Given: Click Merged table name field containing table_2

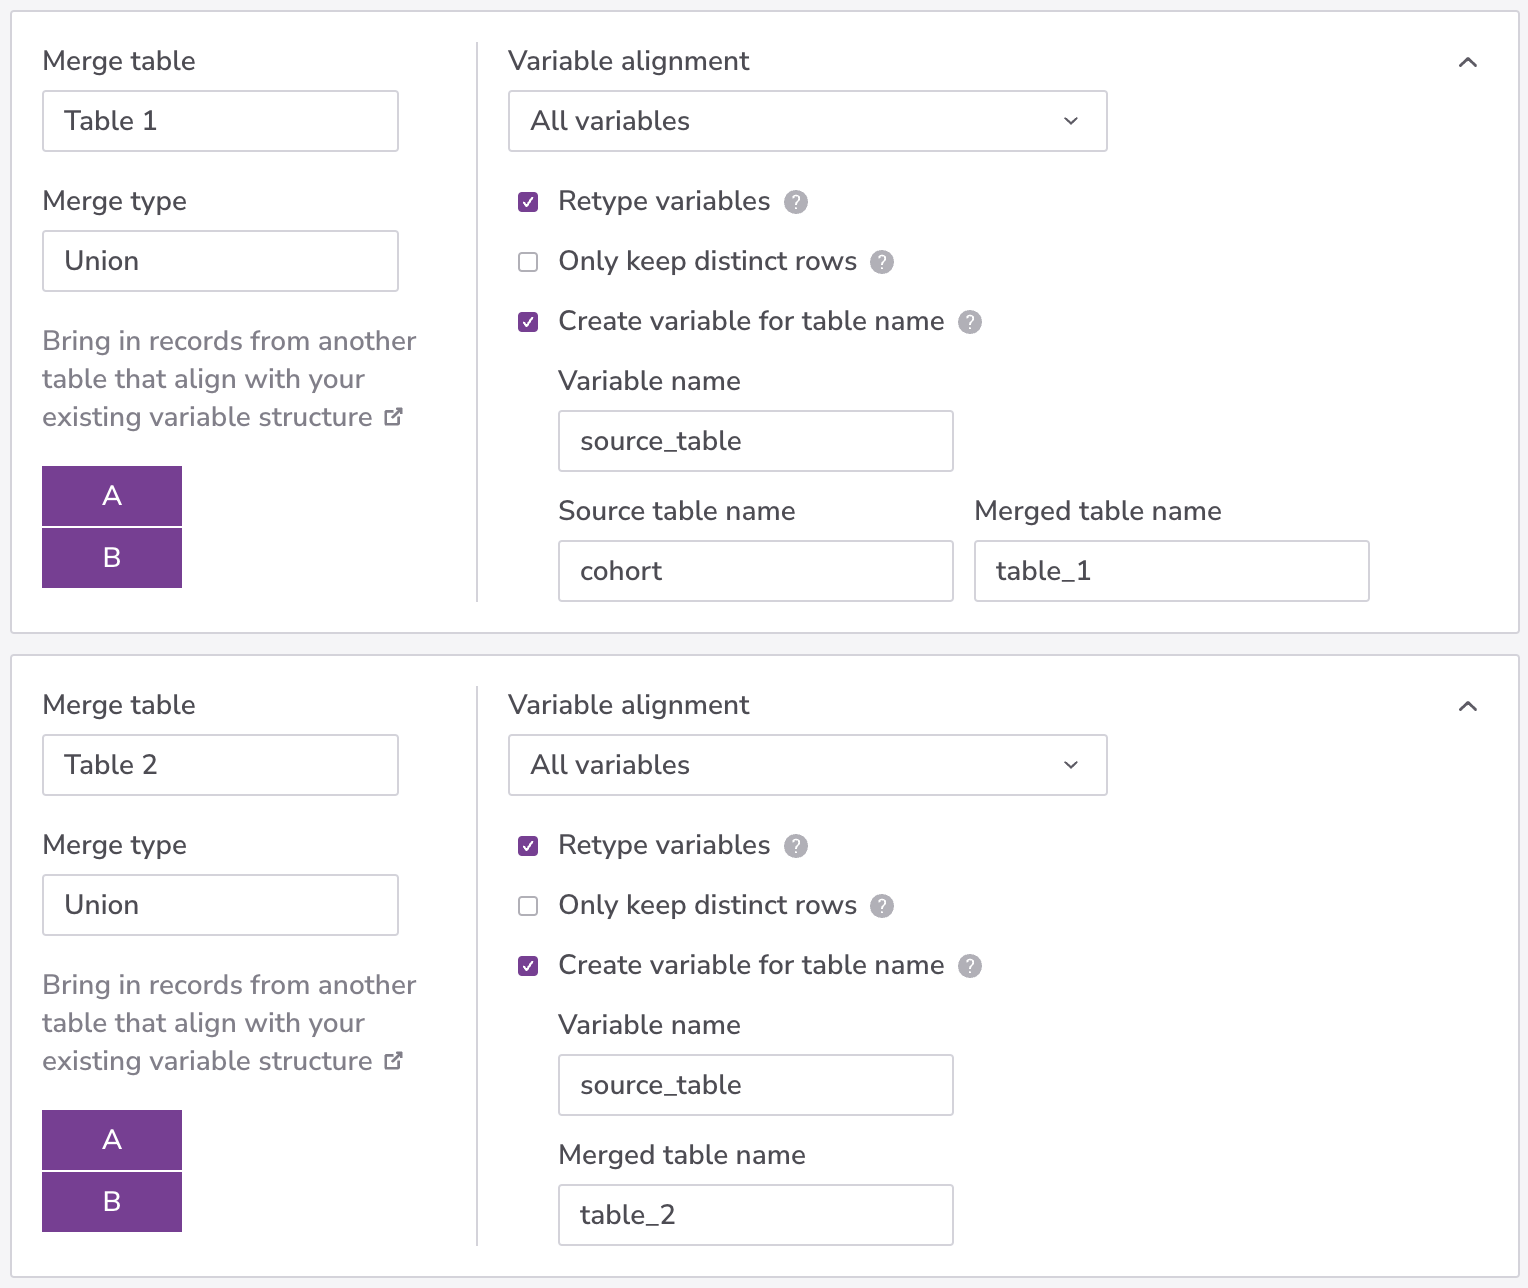Looking at the screenshot, I should point(755,1215).
